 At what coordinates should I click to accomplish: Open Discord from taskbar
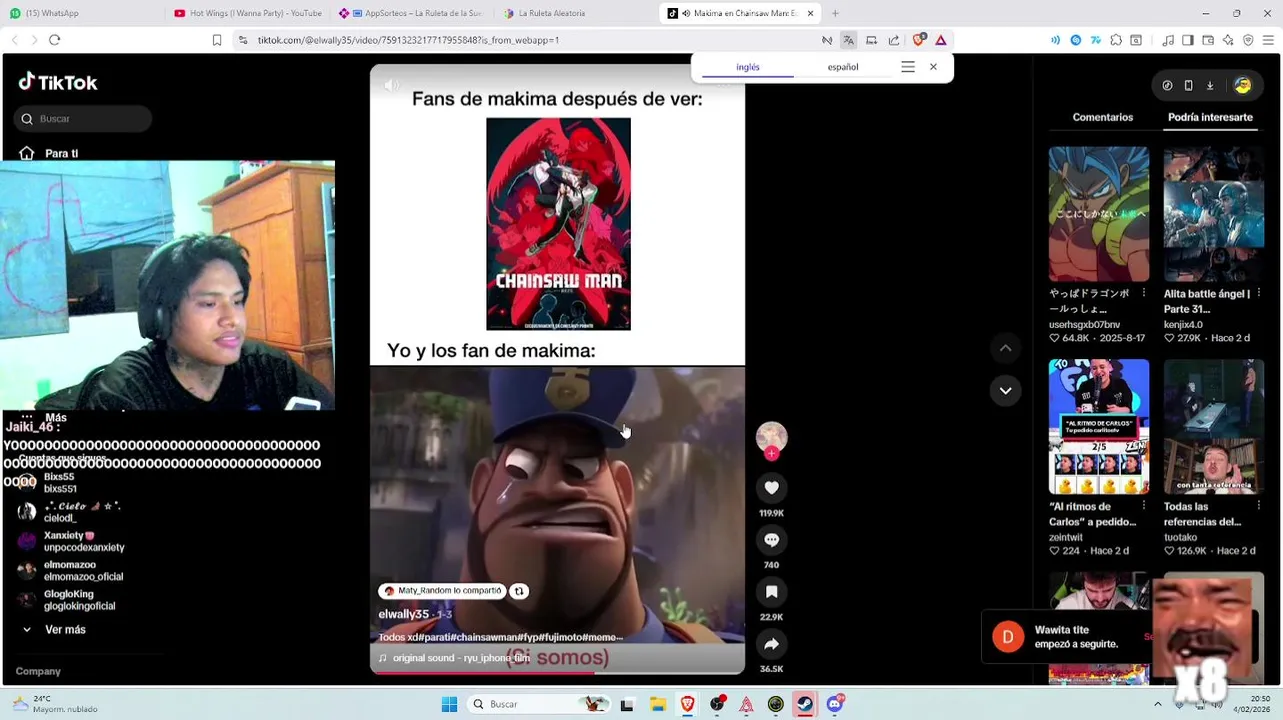[835, 704]
